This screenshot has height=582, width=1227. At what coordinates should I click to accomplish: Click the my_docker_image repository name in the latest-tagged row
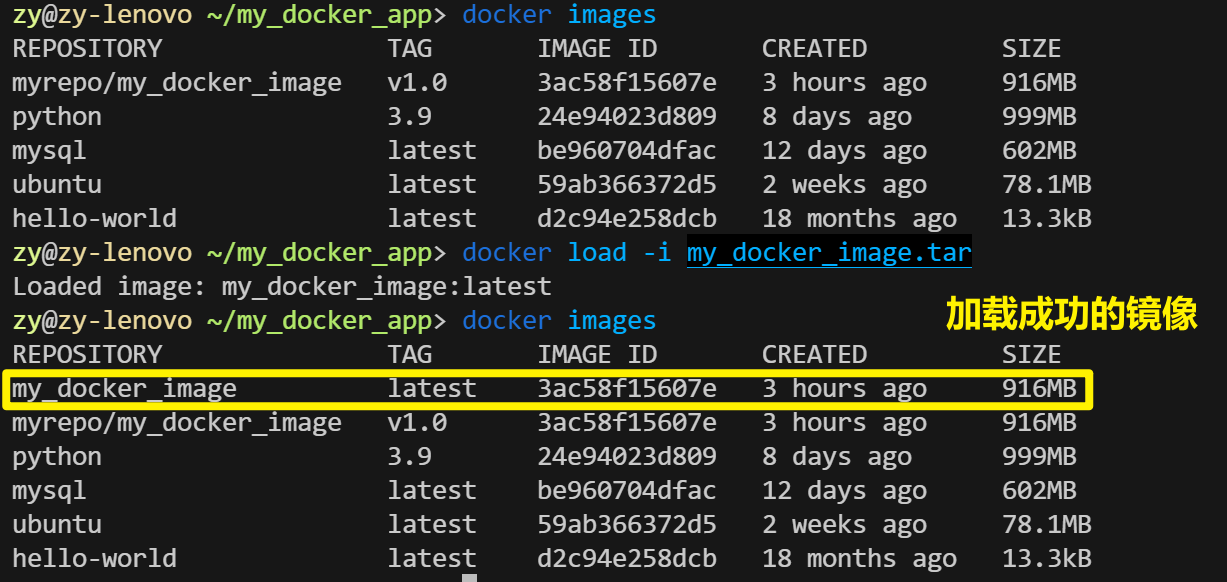[x=125, y=389]
